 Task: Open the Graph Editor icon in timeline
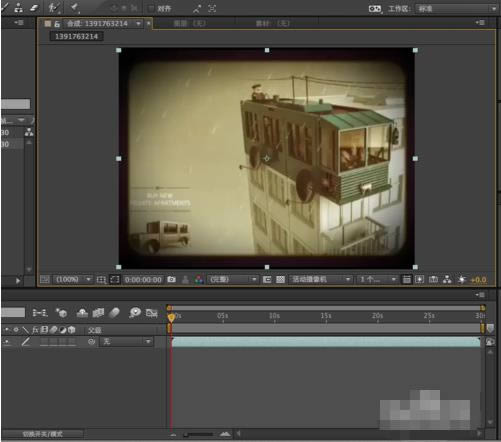point(151,313)
